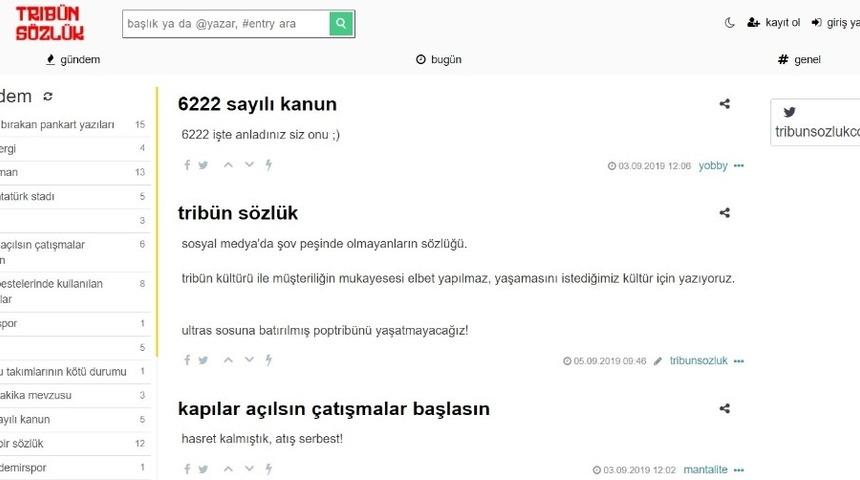Toggle dark mode moon icon
The height and width of the screenshot is (480, 860).
(729, 23)
